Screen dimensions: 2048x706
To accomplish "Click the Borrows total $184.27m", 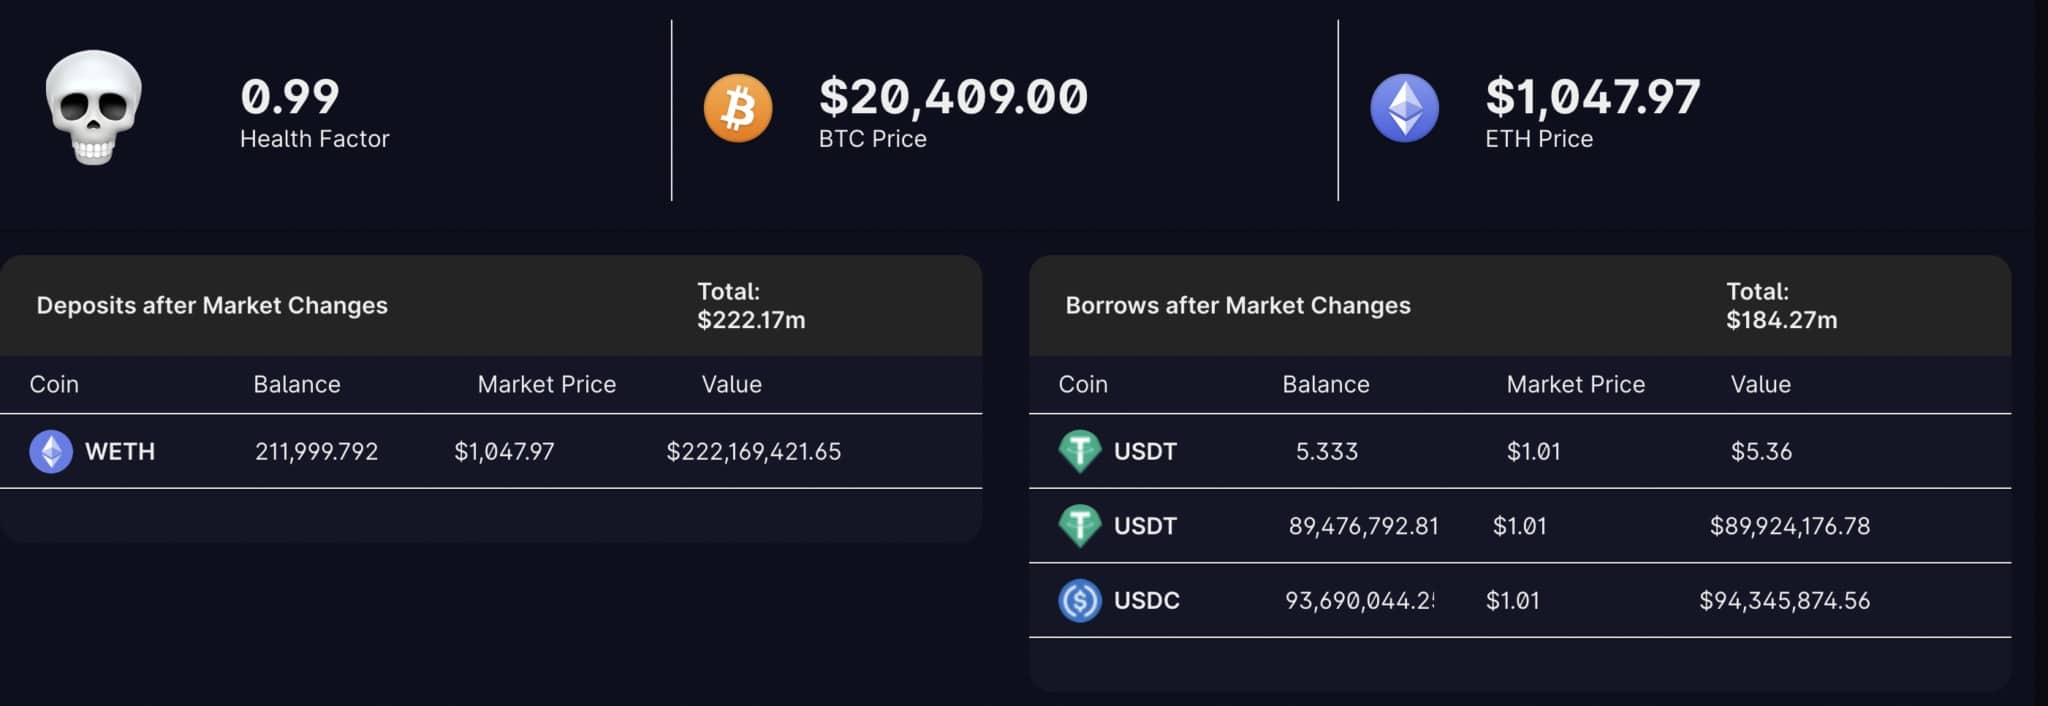I will click(1782, 320).
